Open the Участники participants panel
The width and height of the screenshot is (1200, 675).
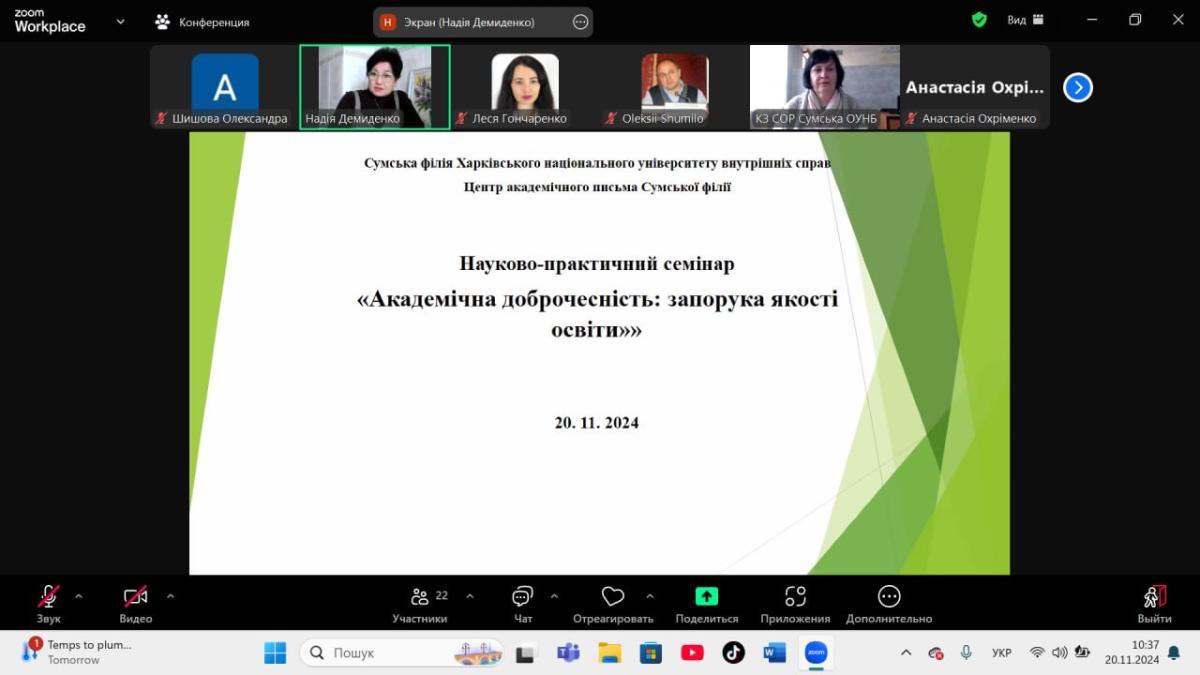[420, 604]
